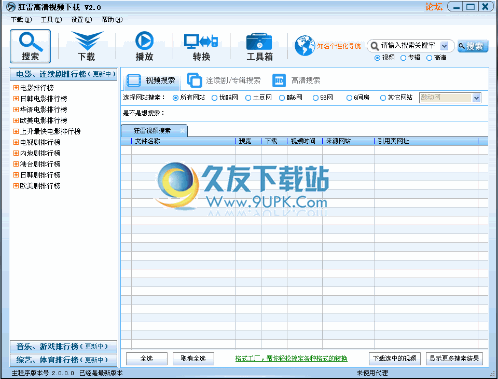The image size is (498, 379).
Task: Select the 酷6网 site radio button
Action: (282, 98)
